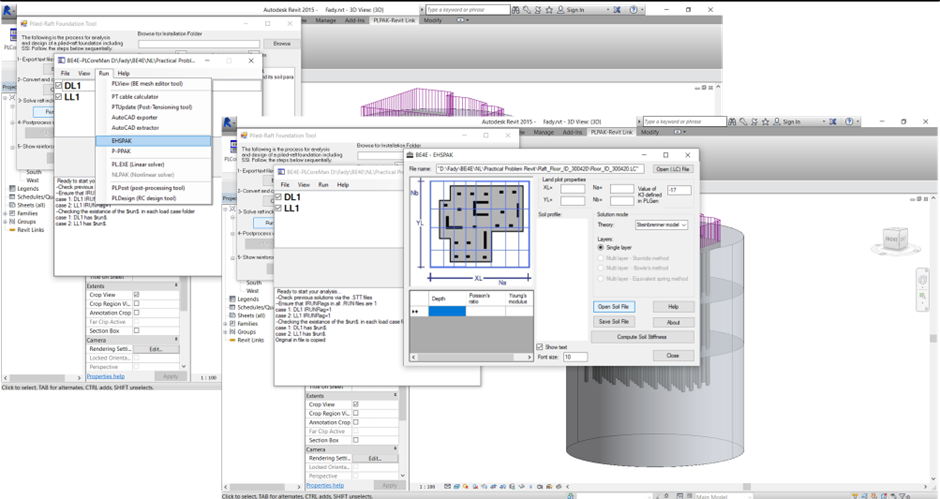Switch to Manage tab in rear Revit window
The height and width of the screenshot is (499, 940).
[326, 20]
